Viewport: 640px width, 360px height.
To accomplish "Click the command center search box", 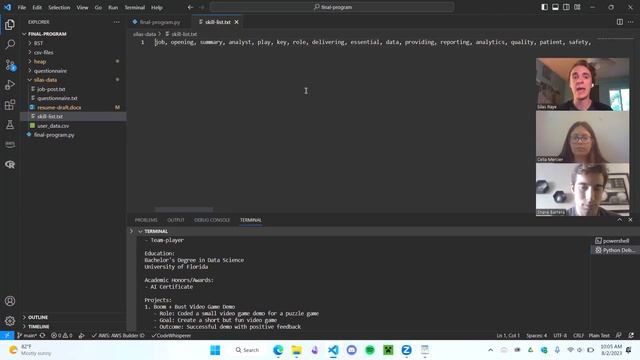I will [x=332, y=7].
